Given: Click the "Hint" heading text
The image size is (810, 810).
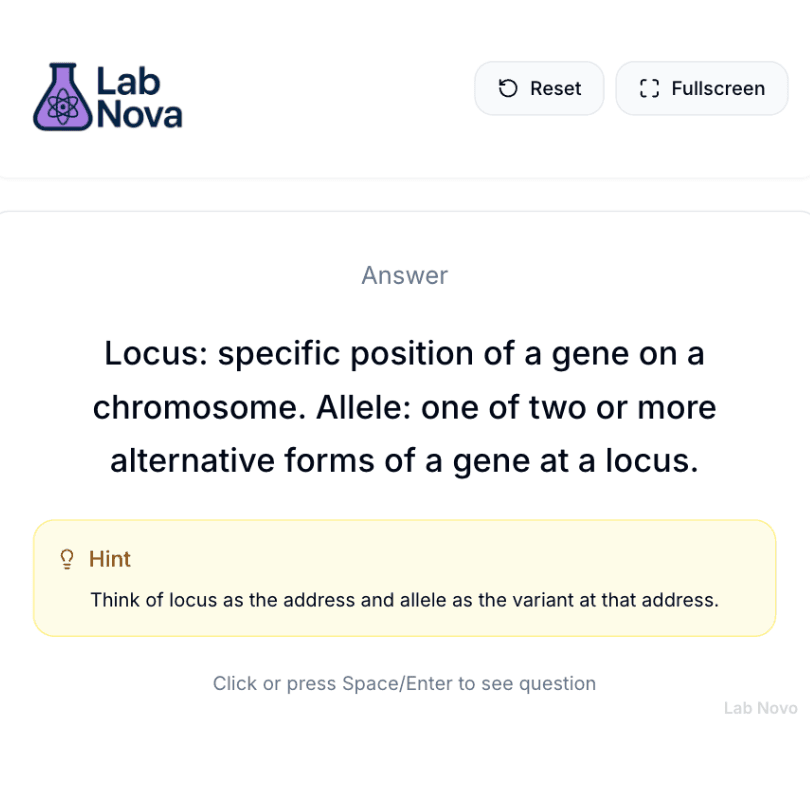Looking at the screenshot, I should [110, 559].
